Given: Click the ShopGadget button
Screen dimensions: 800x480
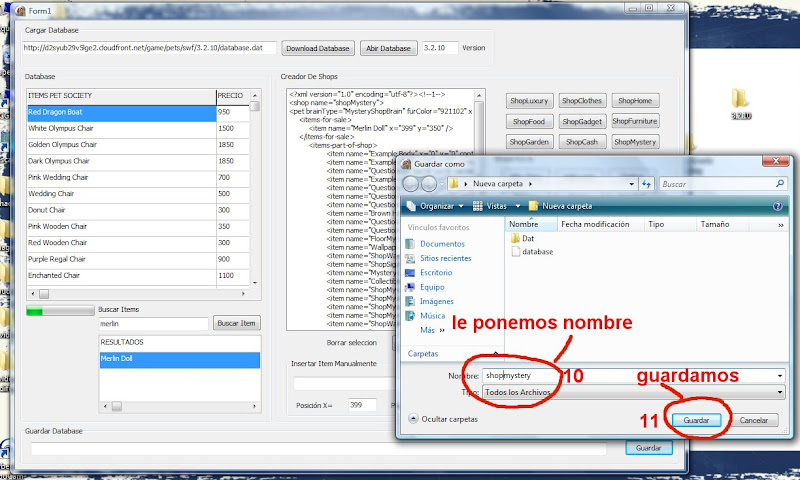Looking at the screenshot, I should pyautogui.click(x=582, y=121).
